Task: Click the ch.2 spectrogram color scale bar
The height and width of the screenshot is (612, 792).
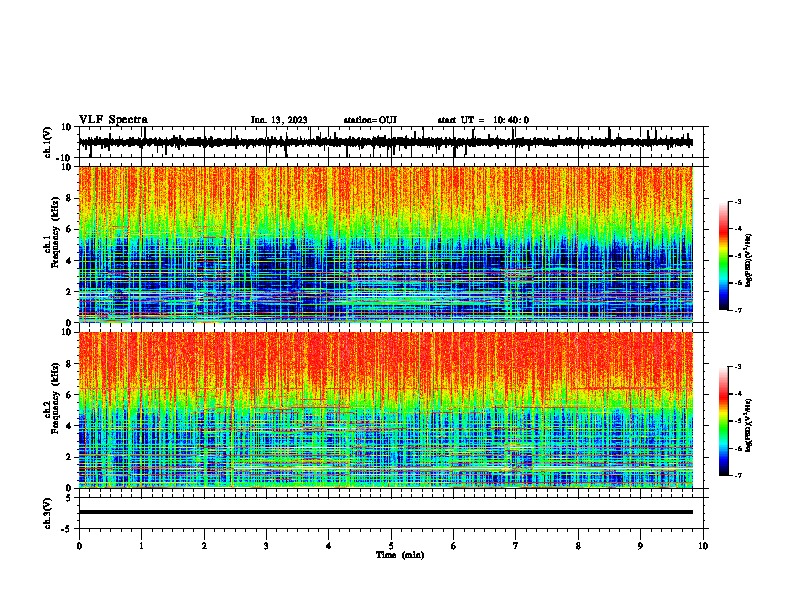Action: (x=723, y=421)
